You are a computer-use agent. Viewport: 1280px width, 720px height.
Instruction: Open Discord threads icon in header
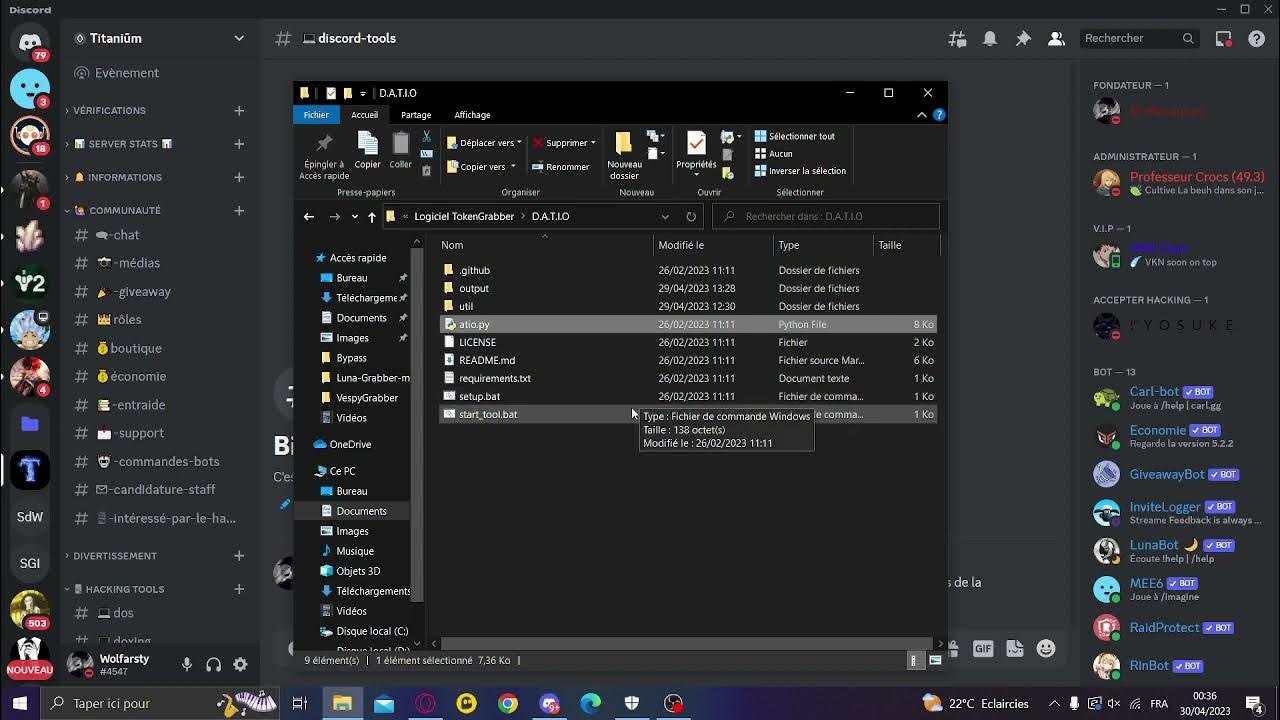click(957, 38)
